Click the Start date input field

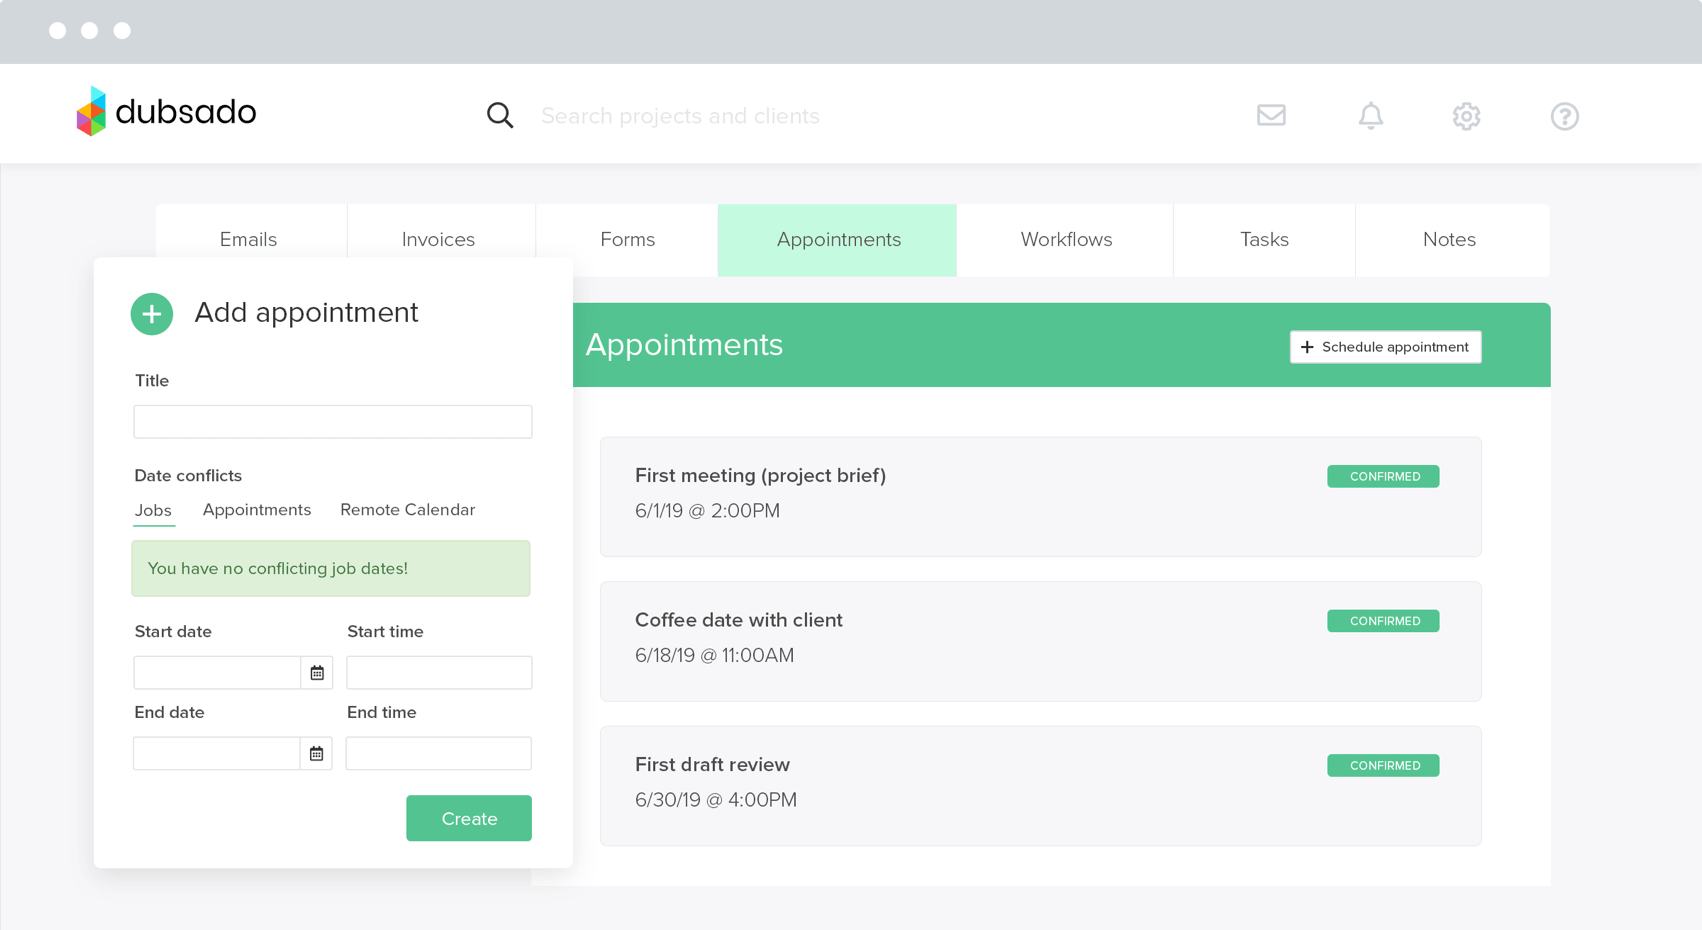[x=218, y=673]
